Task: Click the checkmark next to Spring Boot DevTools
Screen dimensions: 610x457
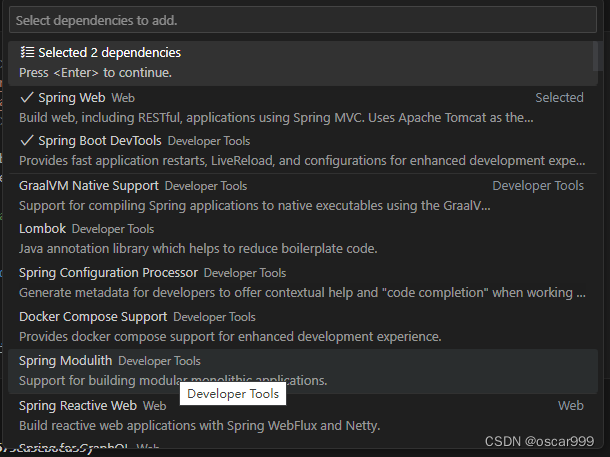Action: coord(26,141)
